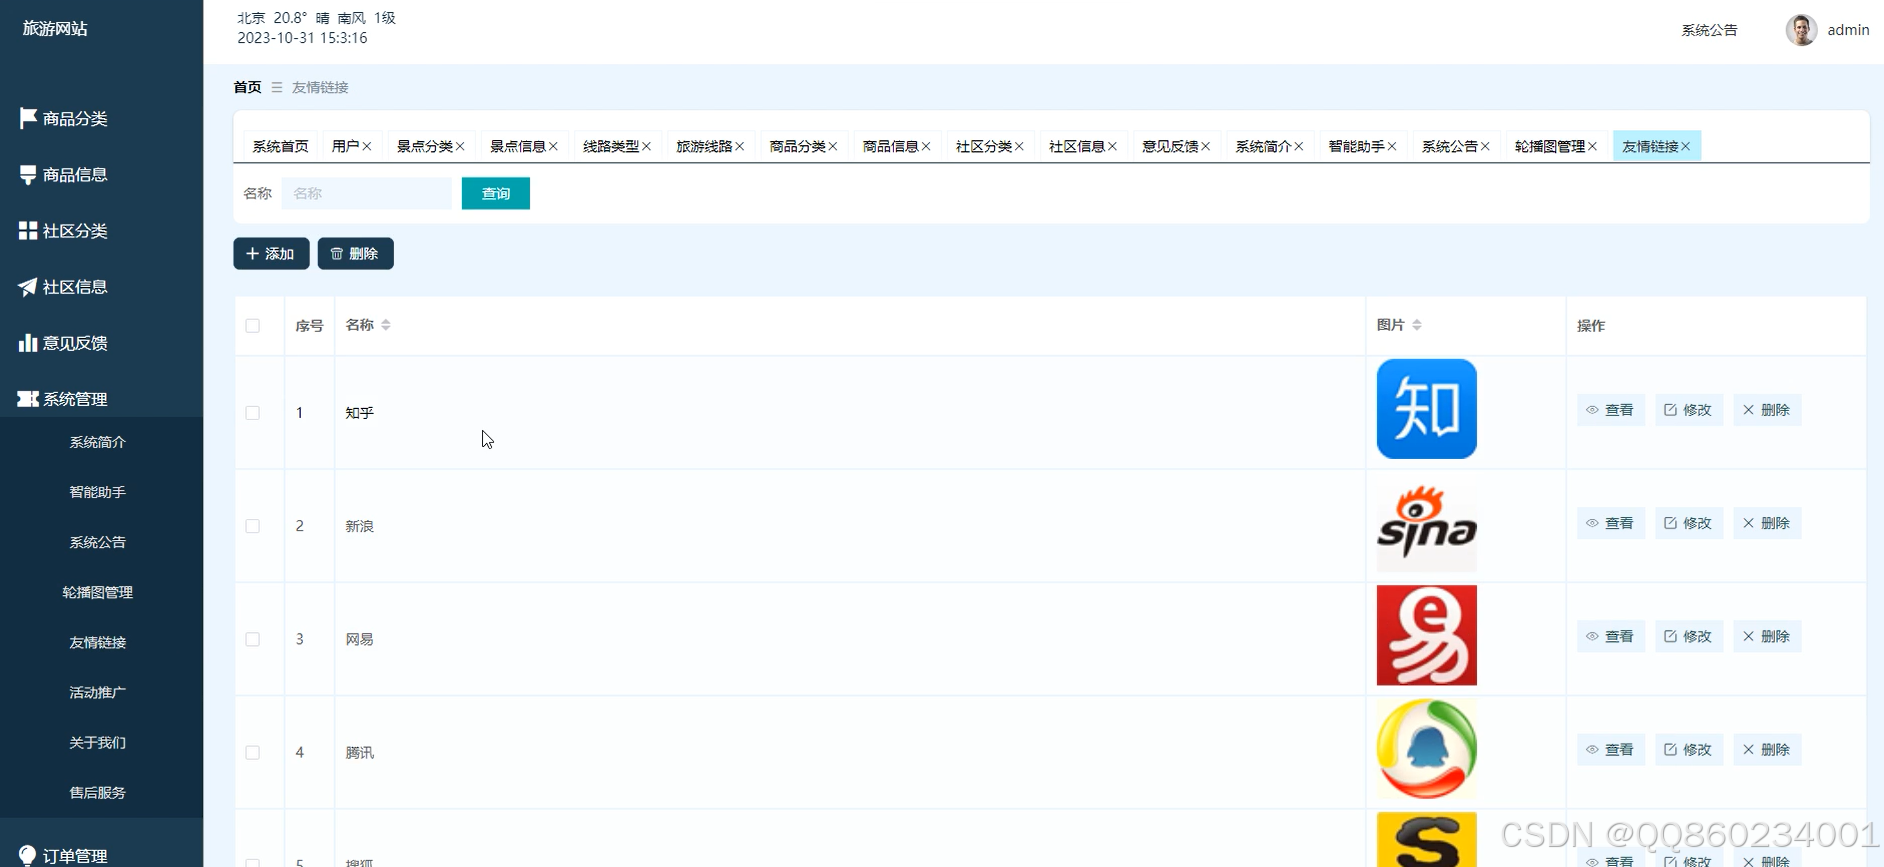The image size is (1884, 867).
Task: Toggle the select-all checkbox in table header
Action: coord(253,326)
